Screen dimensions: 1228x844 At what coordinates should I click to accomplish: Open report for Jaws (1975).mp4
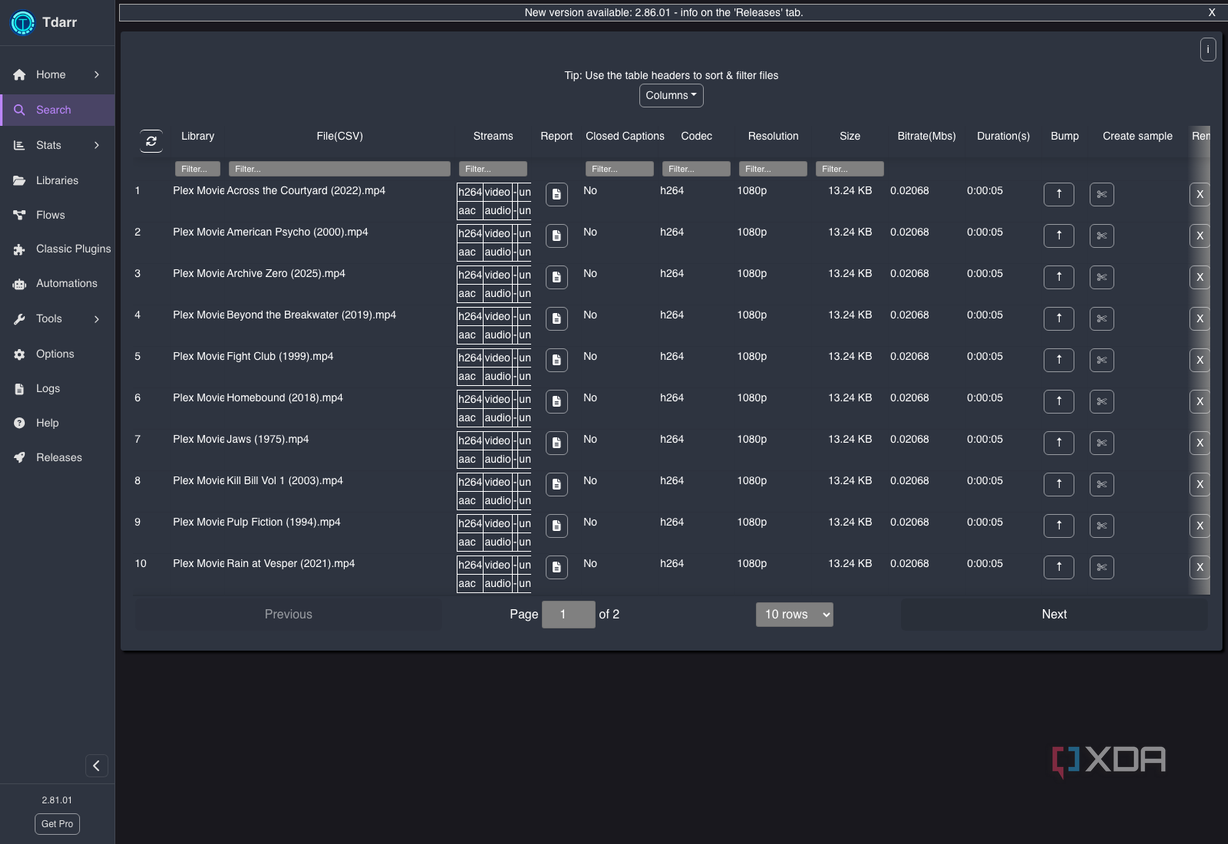tap(557, 443)
